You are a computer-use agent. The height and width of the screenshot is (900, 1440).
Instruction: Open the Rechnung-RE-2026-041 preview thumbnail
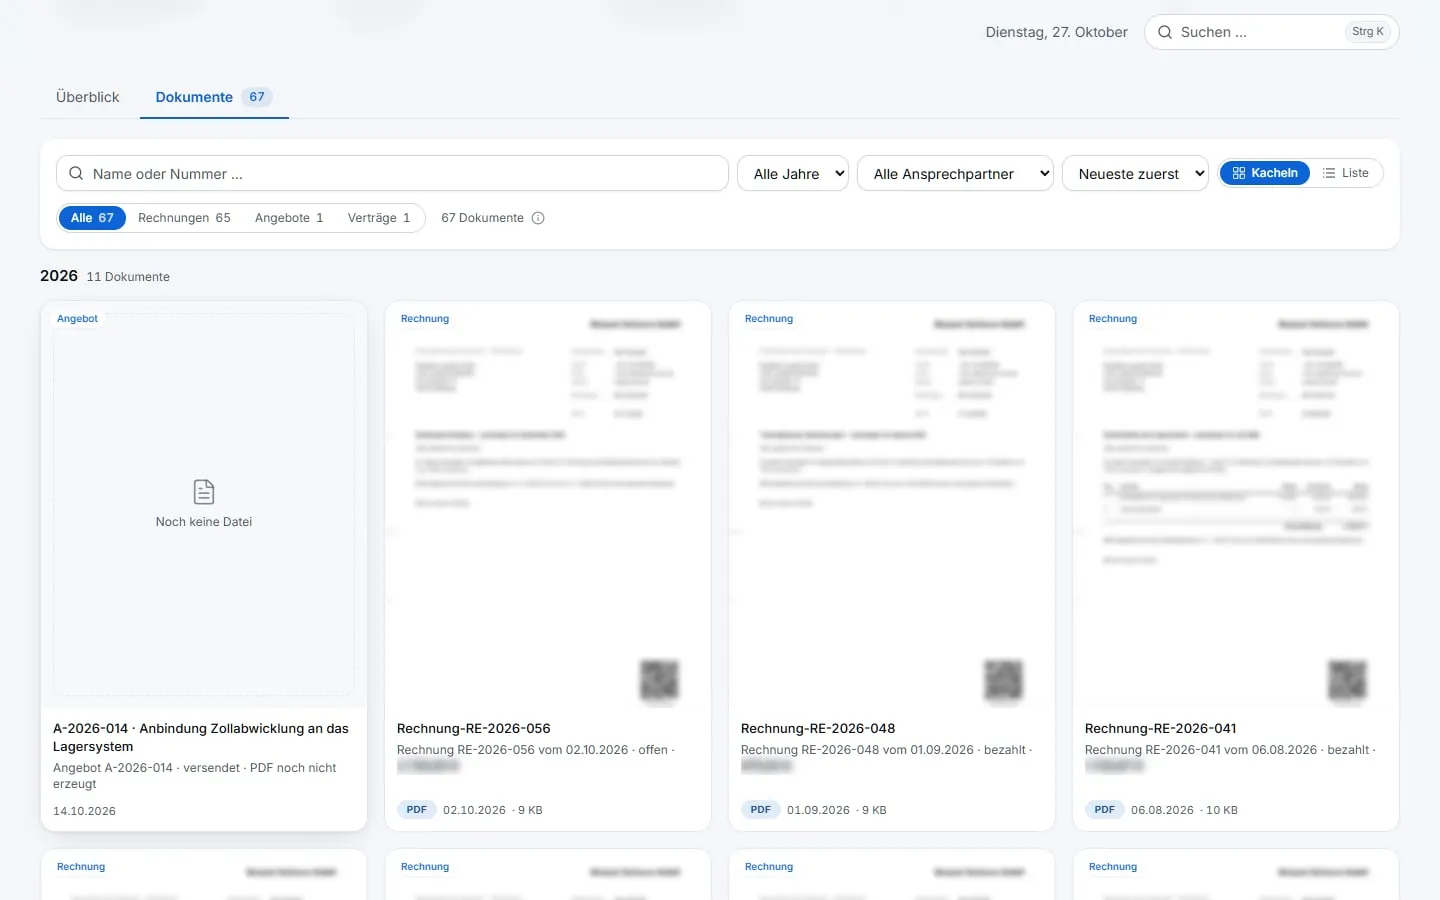tap(1236, 505)
